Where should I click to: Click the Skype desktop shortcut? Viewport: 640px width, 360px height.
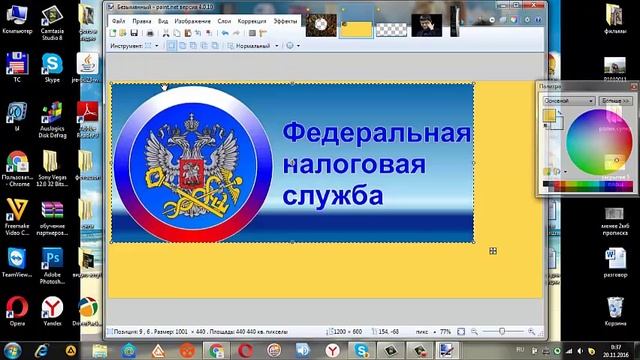52,67
